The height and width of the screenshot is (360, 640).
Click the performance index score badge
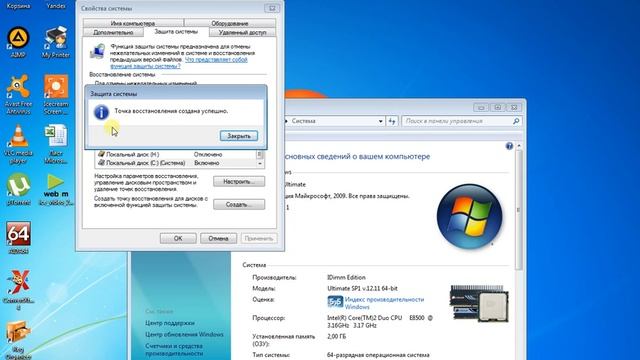(x=335, y=302)
